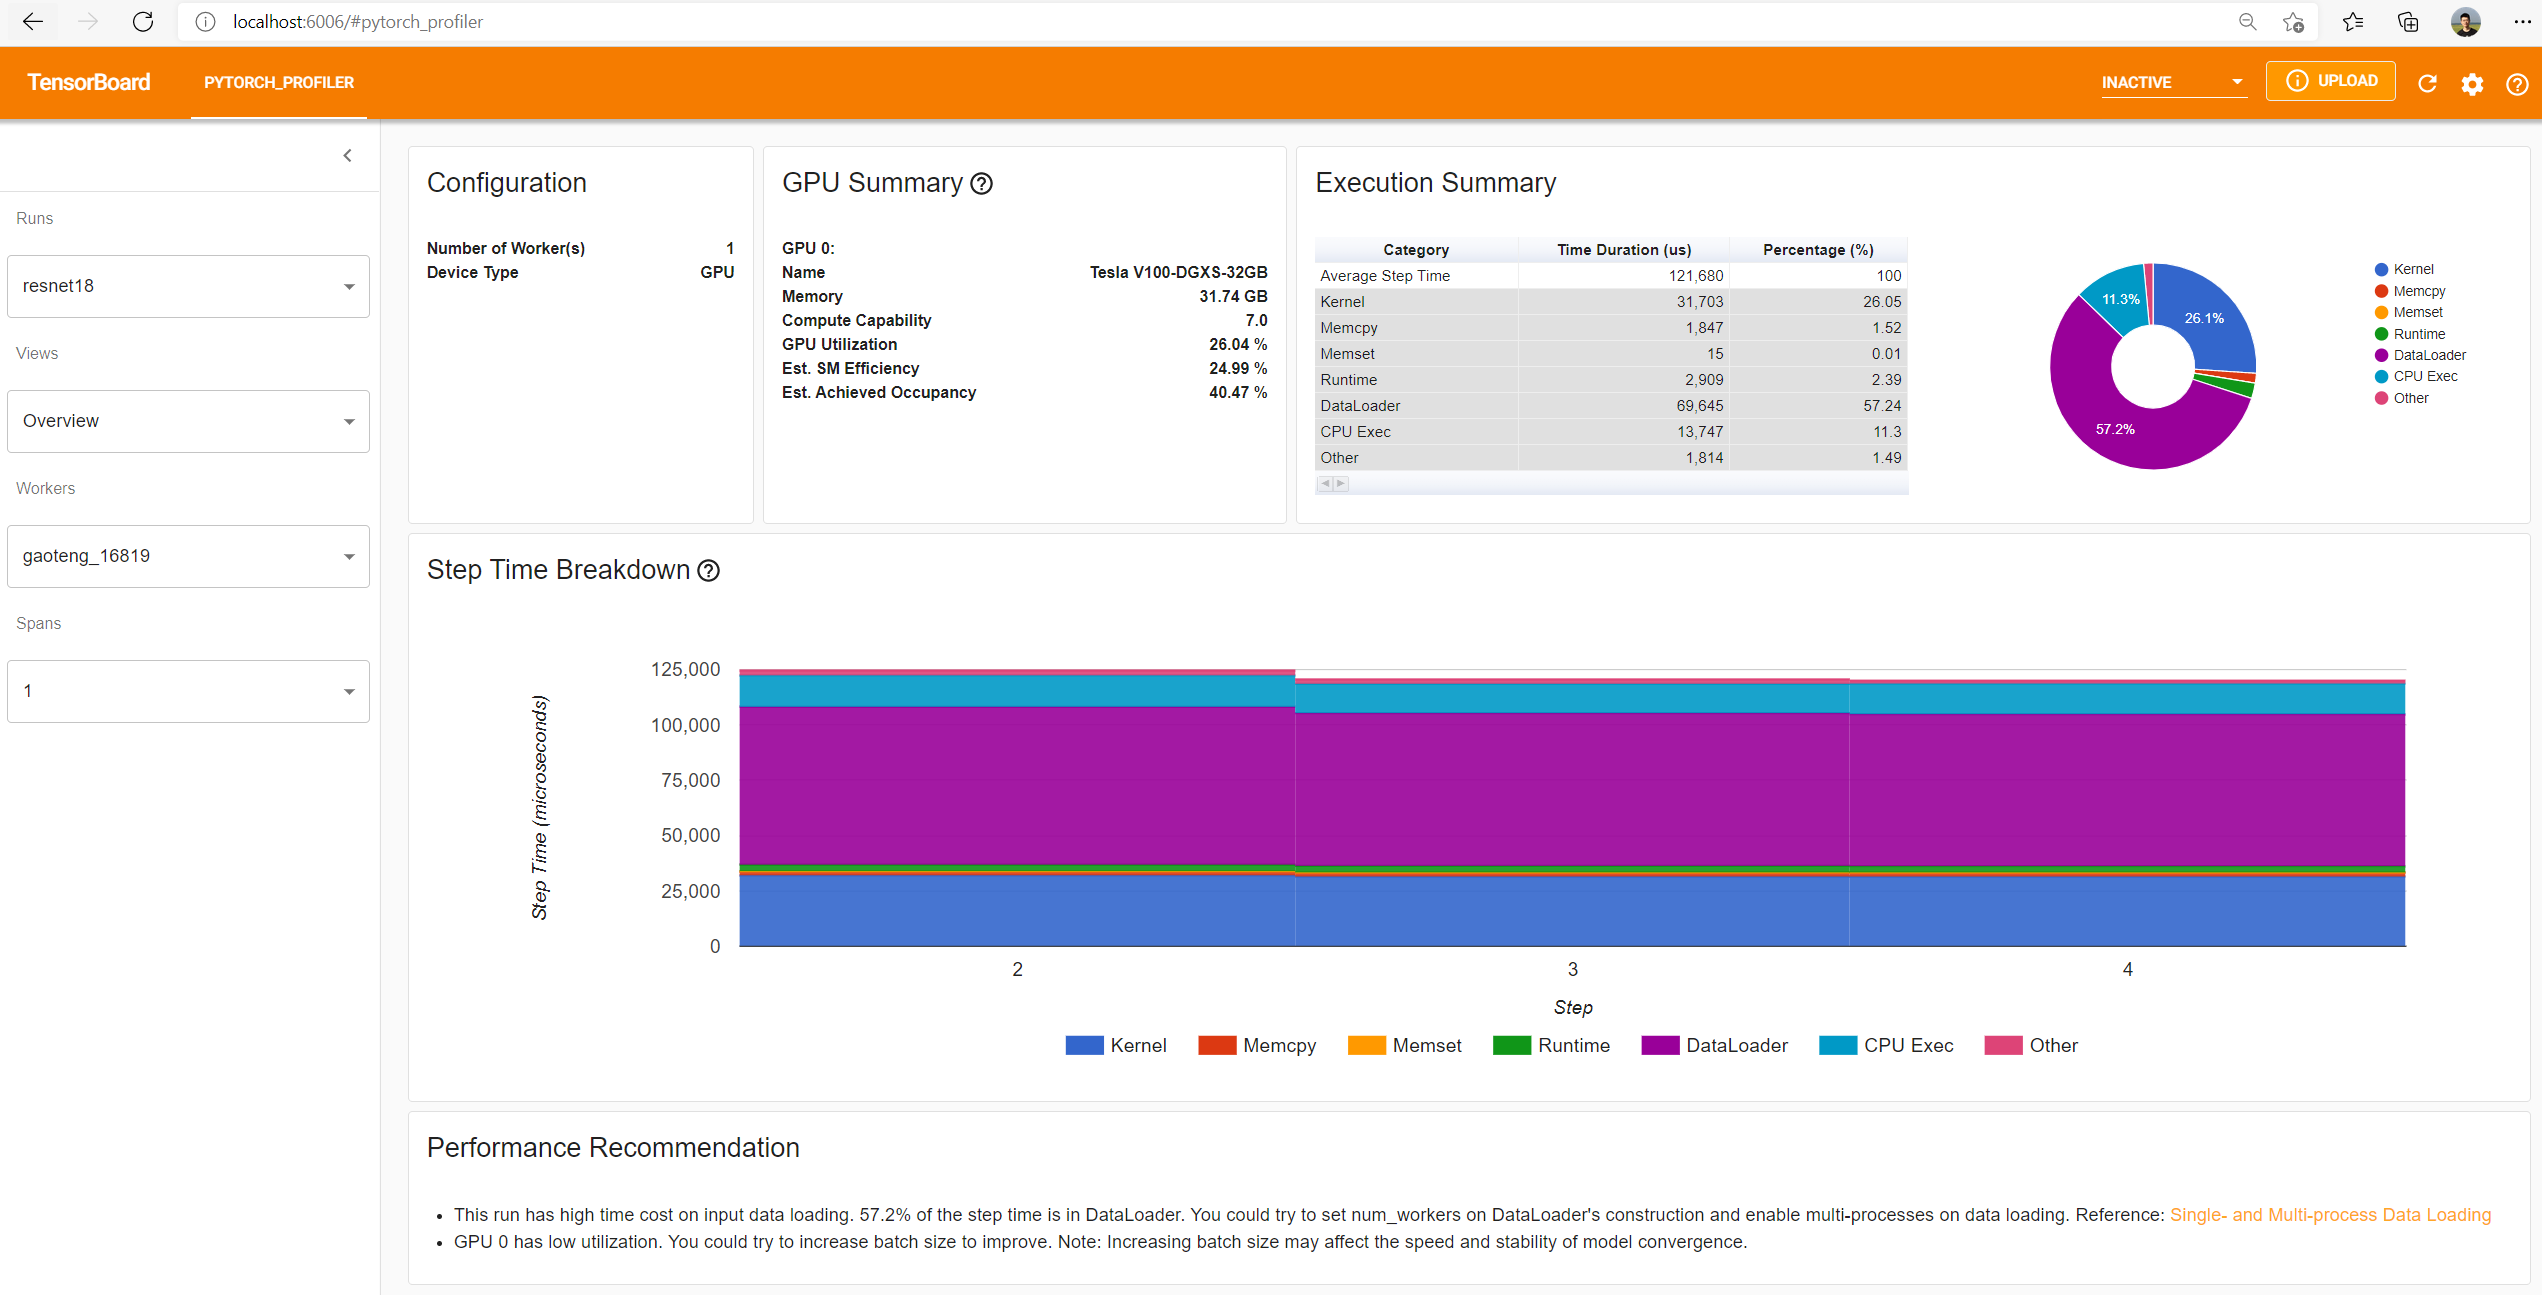Click the UPLOAD button
The width and height of the screenshot is (2542, 1295).
pyautogui.click(x=2330, y=80)
